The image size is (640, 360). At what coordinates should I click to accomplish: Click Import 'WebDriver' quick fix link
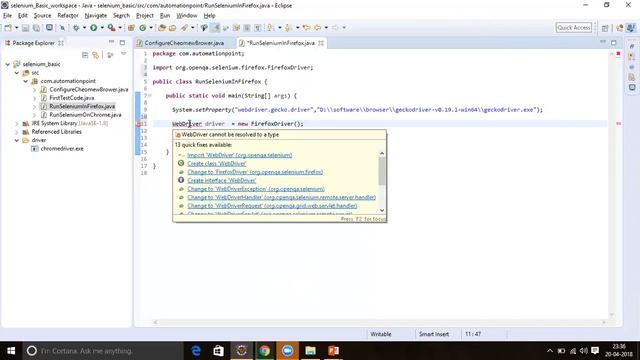coord(240,155)
